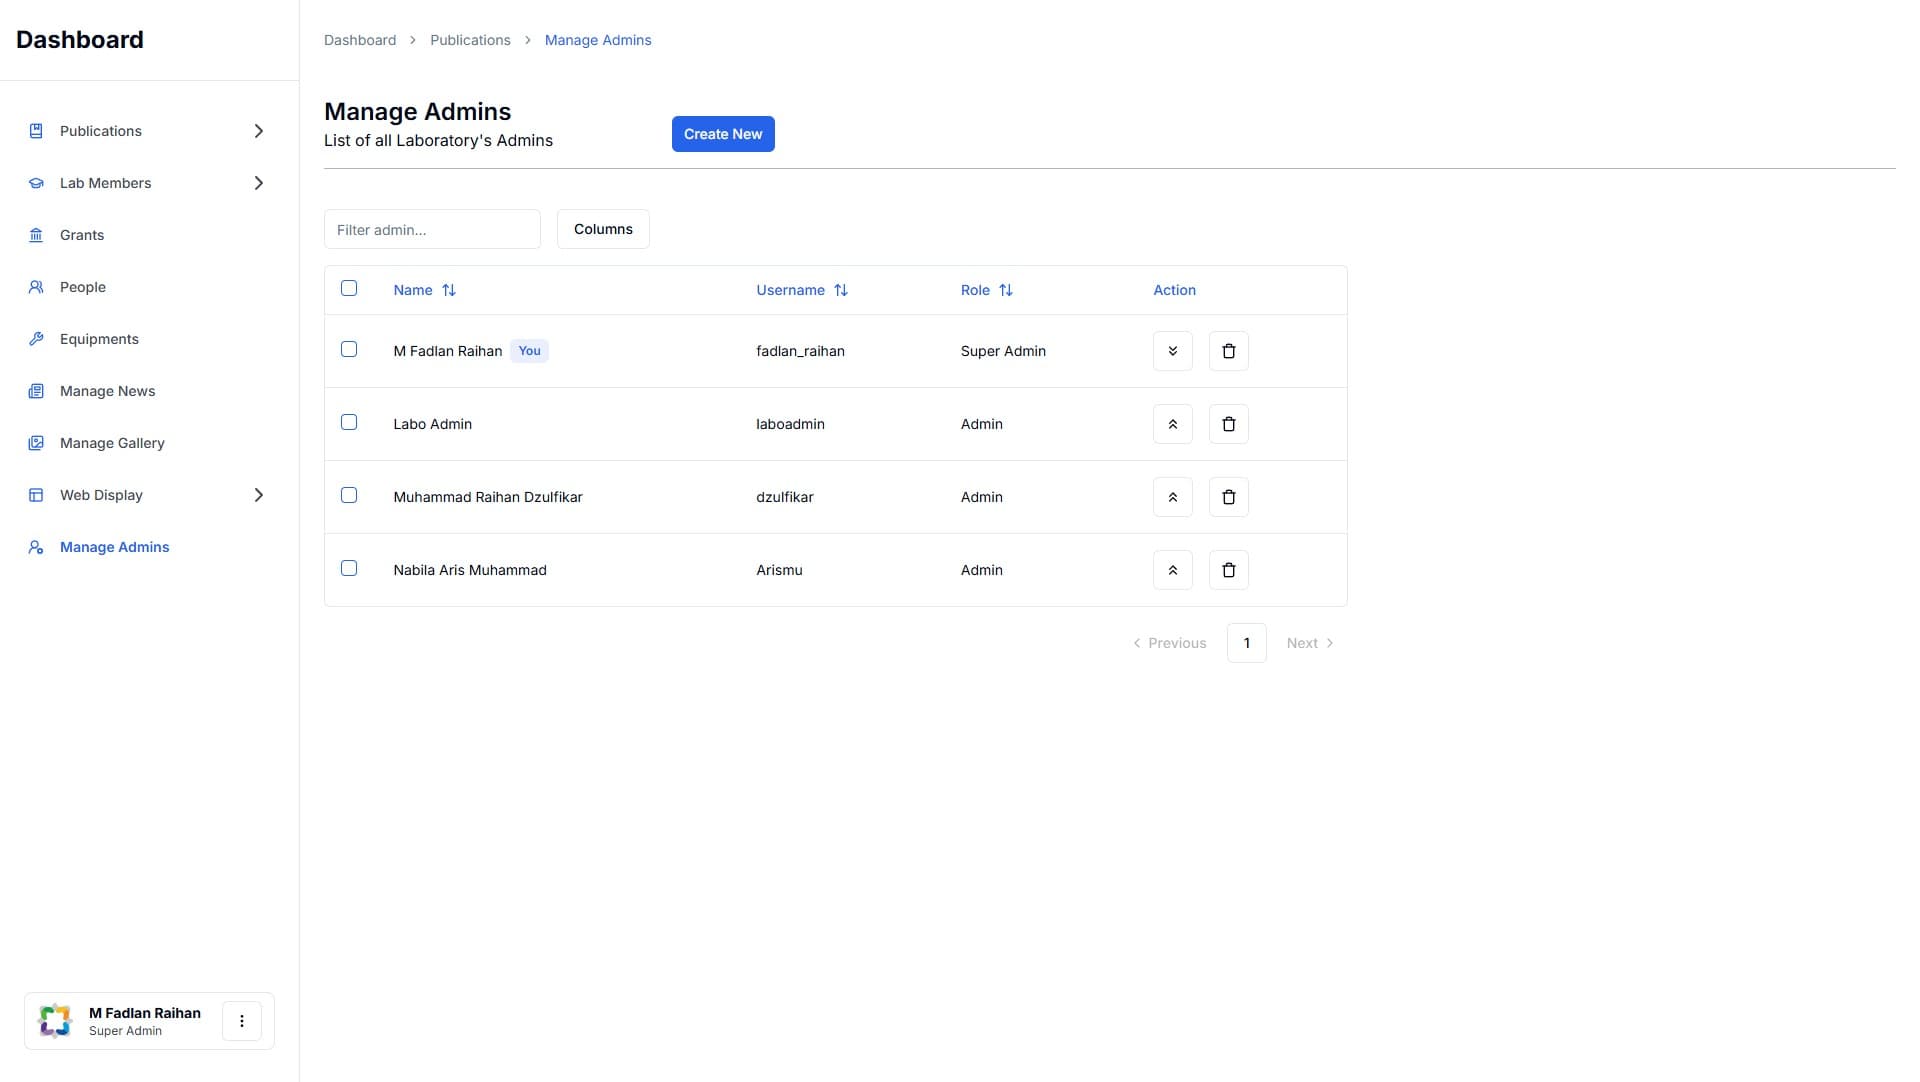Promote Nabila Aris Muhammad using up-arrows icon
Screen dimensions: 1920x1082
coord(1172,570)
